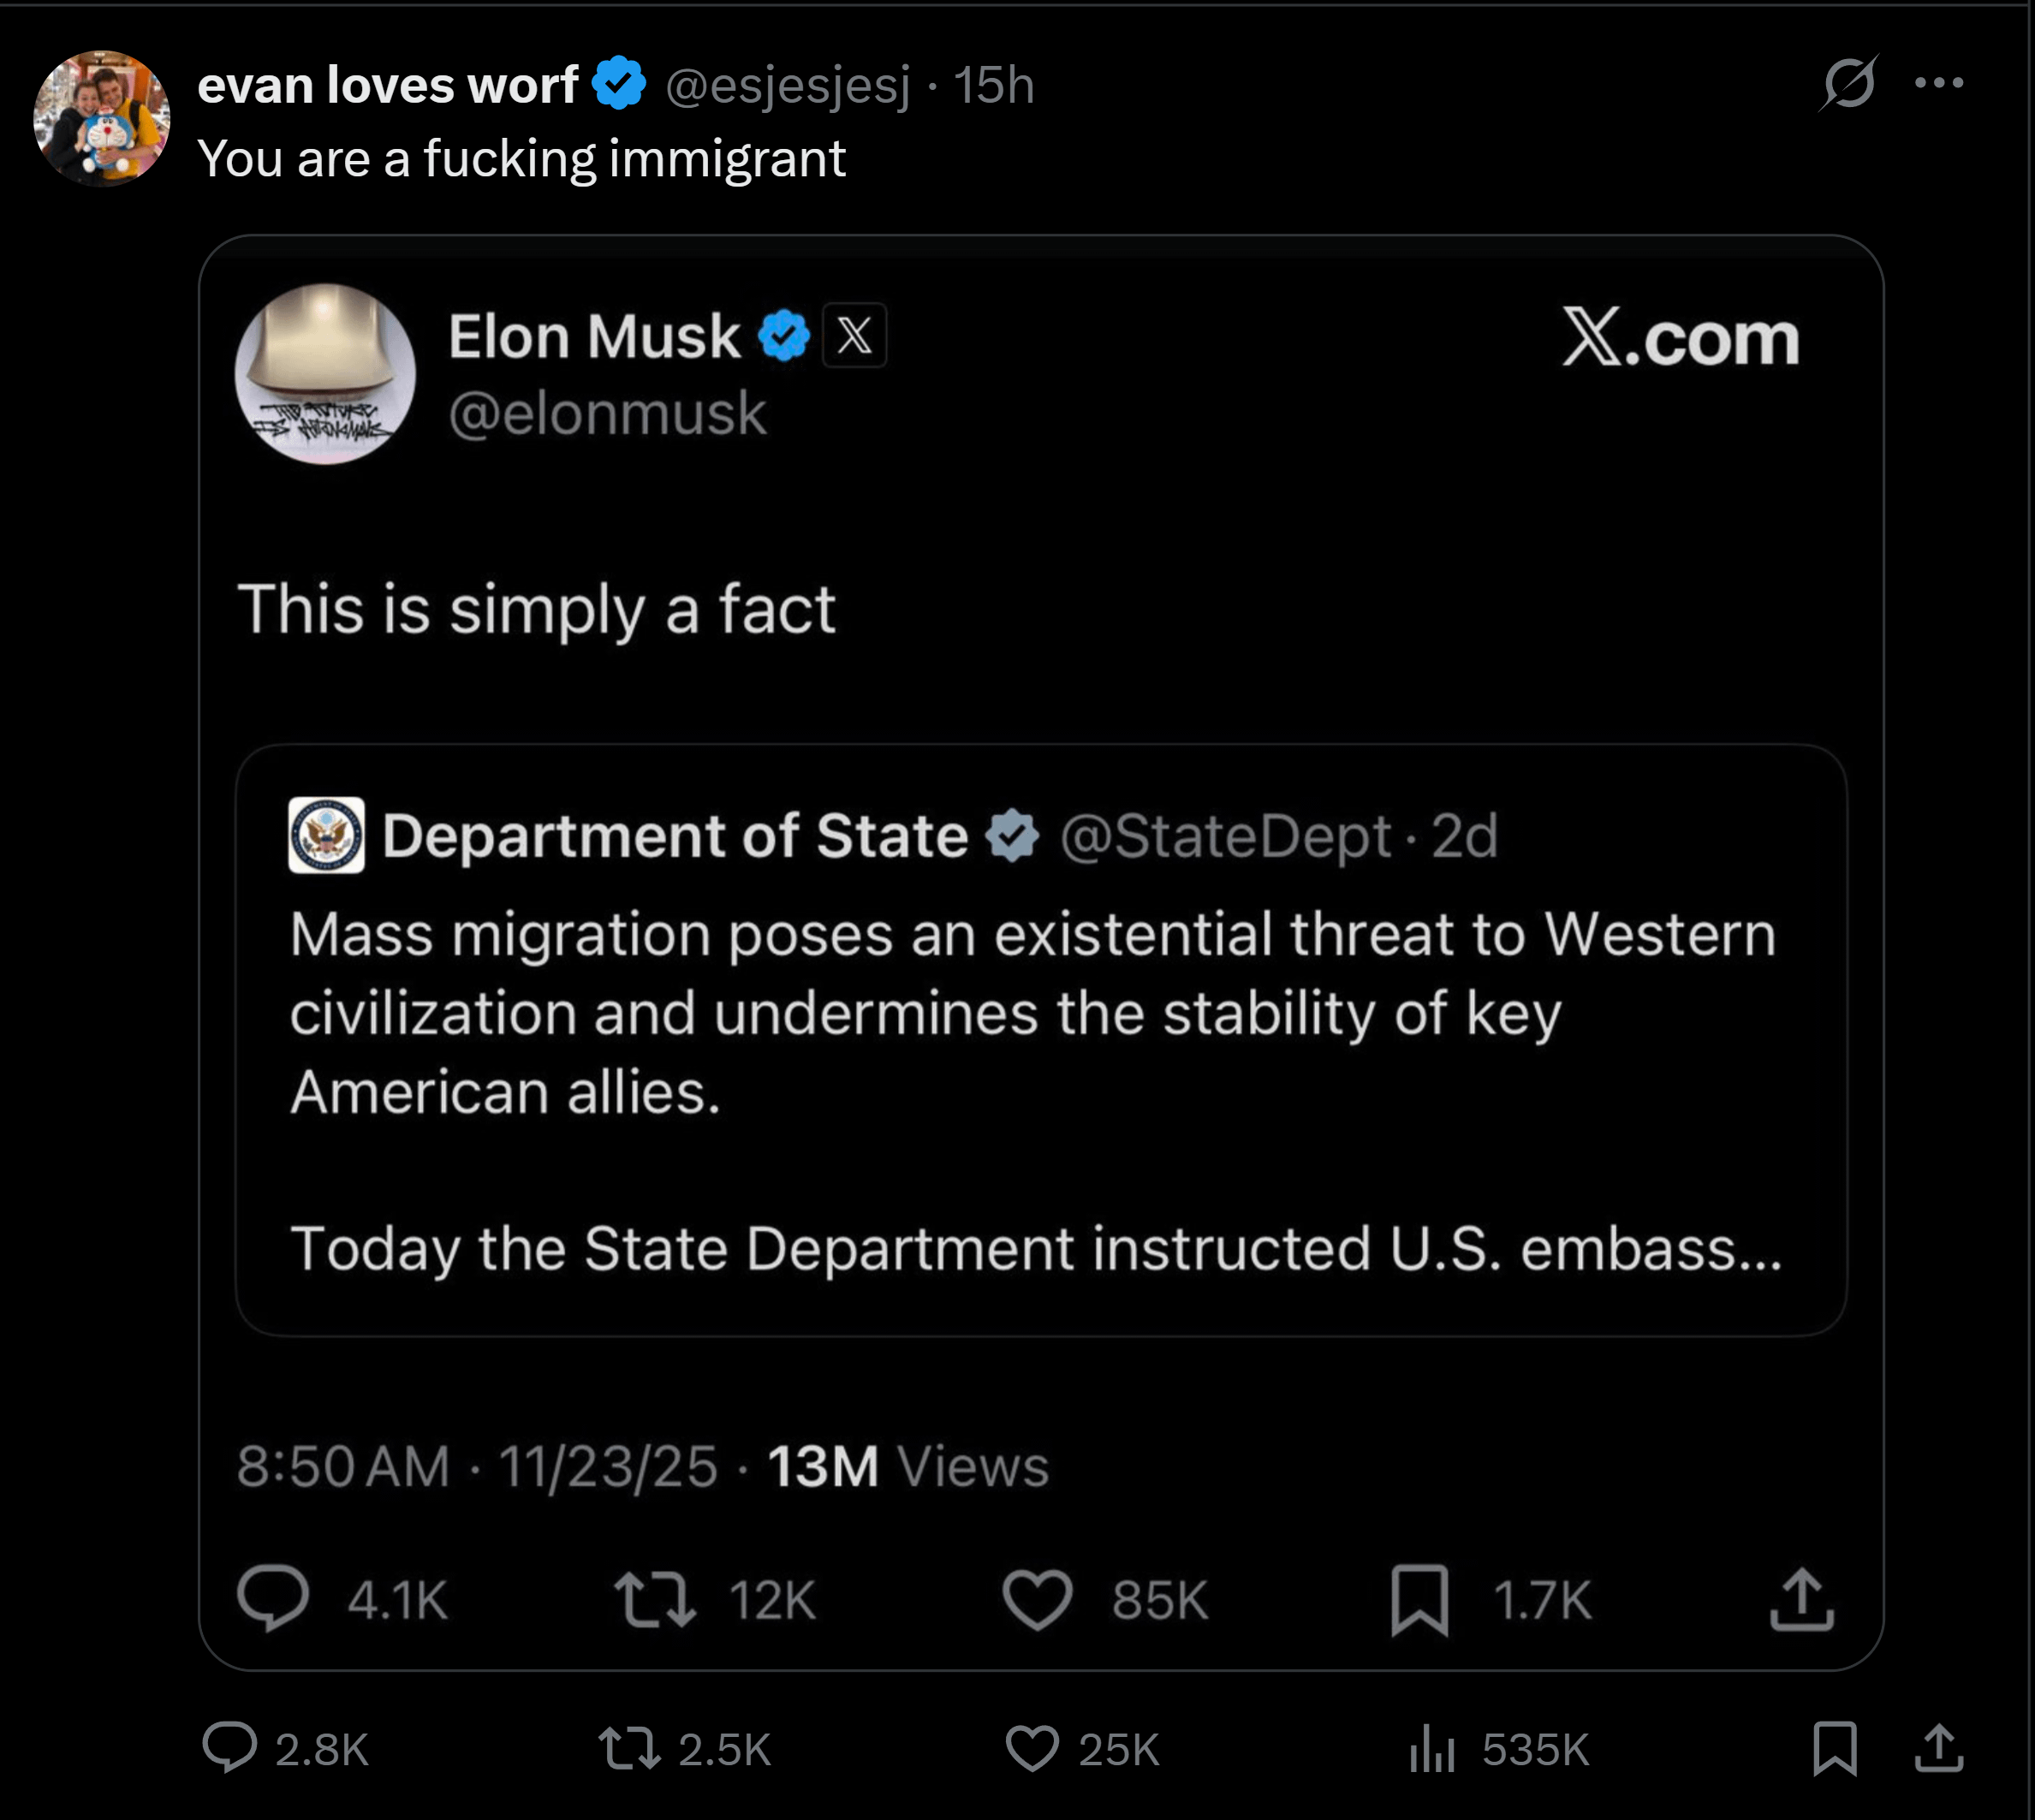Viewport: 2035px width, 1820px height.
Task: View analytics showing 535K views
Action: click(x=1432, y=1748)
